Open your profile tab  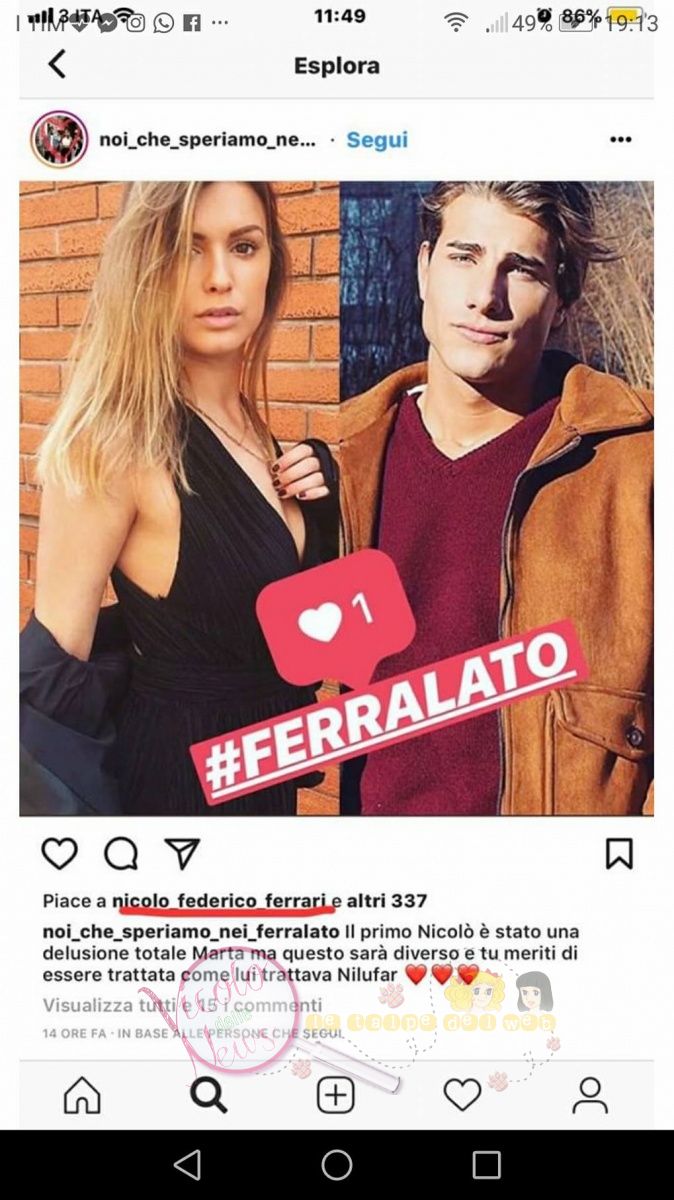coord(590,1095)
